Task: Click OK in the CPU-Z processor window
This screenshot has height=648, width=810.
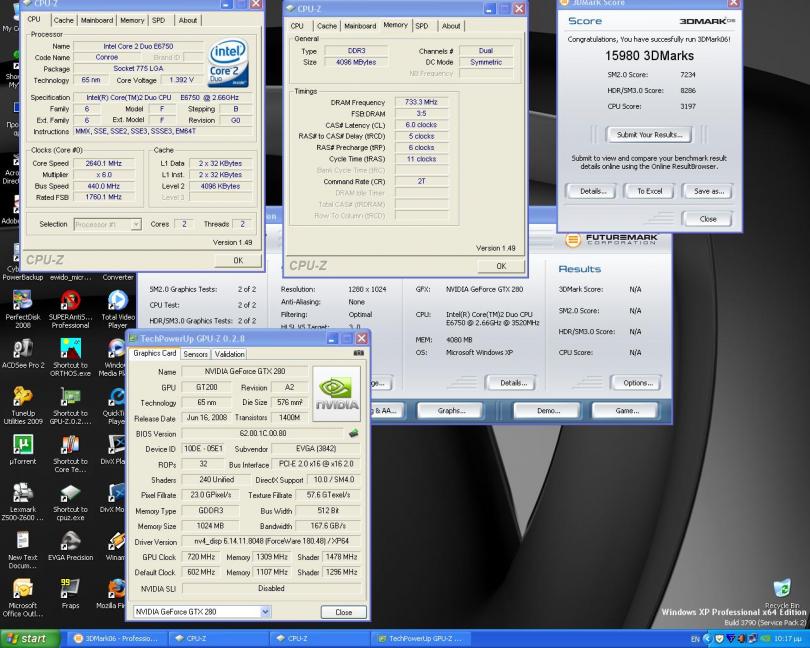Action: point(238,260)
